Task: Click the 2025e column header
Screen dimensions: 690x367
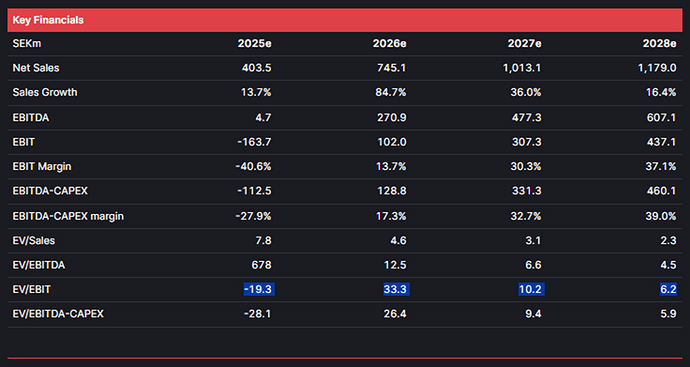Action: point(254,44)
